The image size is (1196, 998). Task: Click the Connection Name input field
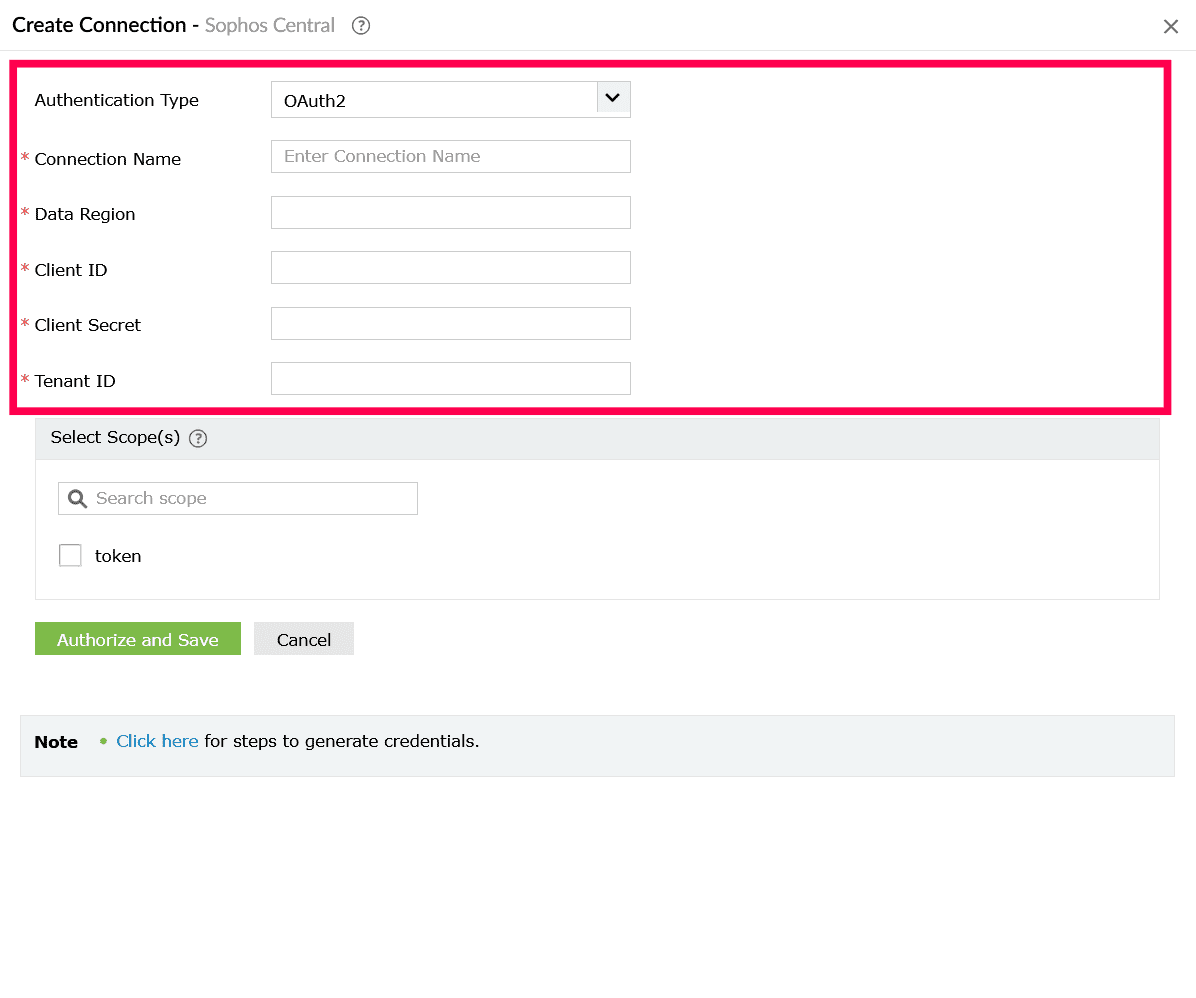[x=451, y=156]
